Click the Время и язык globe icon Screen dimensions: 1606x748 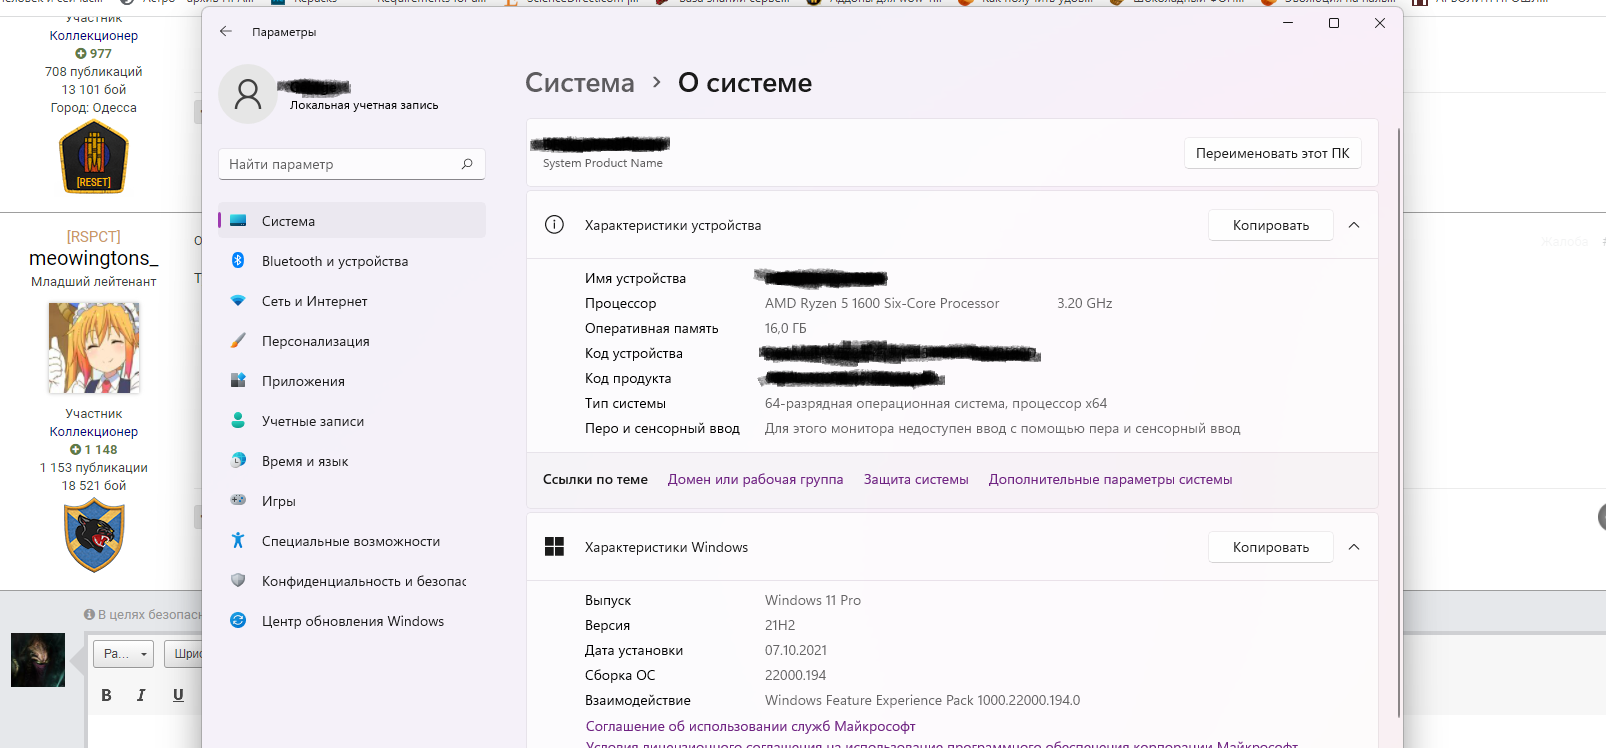coord(238,461)
